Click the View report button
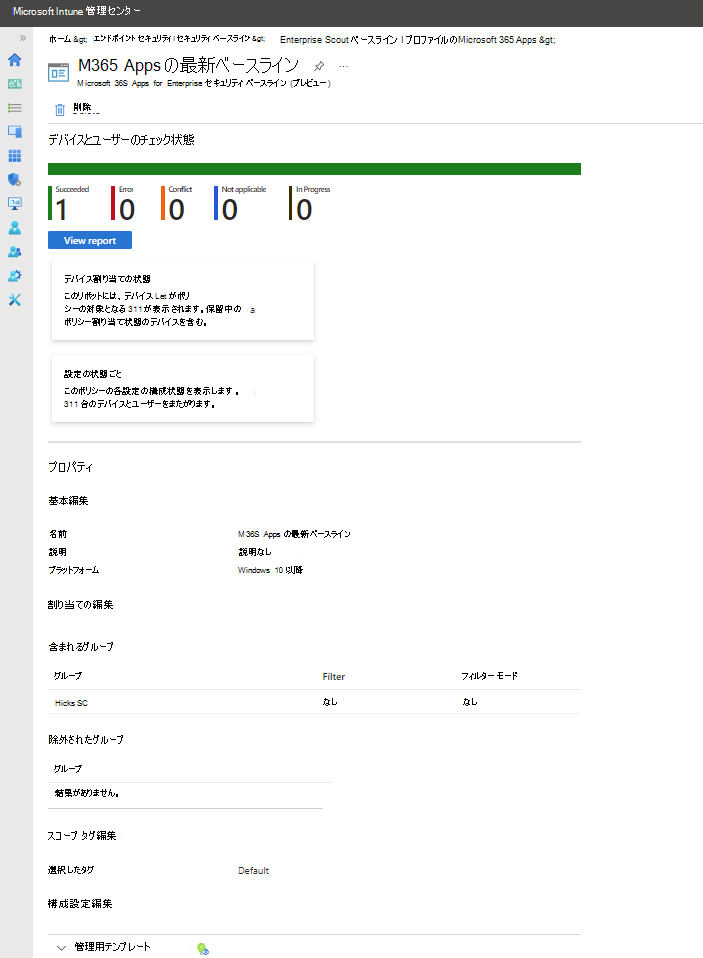The height and width of the screenshot is (958, 703). [90, 240]
